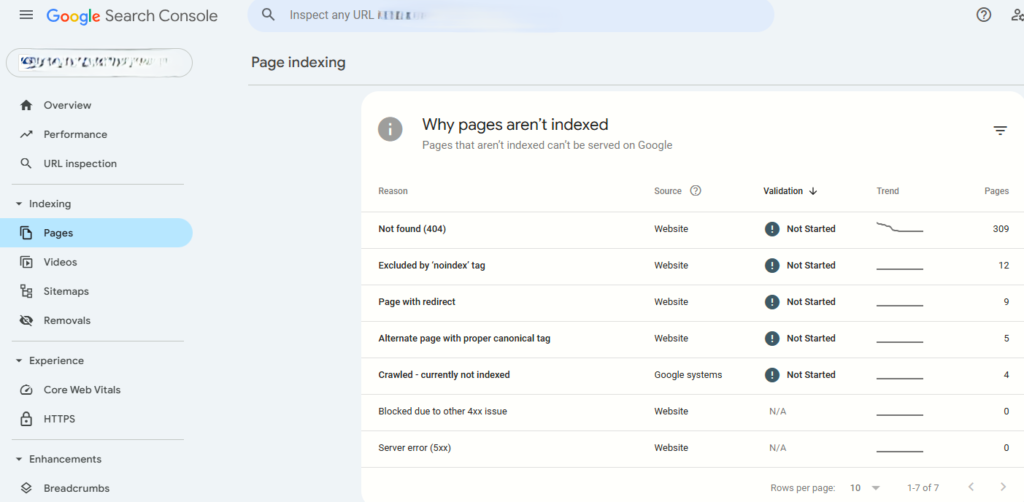Viewport: 1024px width, 502px height.
Task: Click into the Inspect any URL field
Action: click(x=510, y=15)
